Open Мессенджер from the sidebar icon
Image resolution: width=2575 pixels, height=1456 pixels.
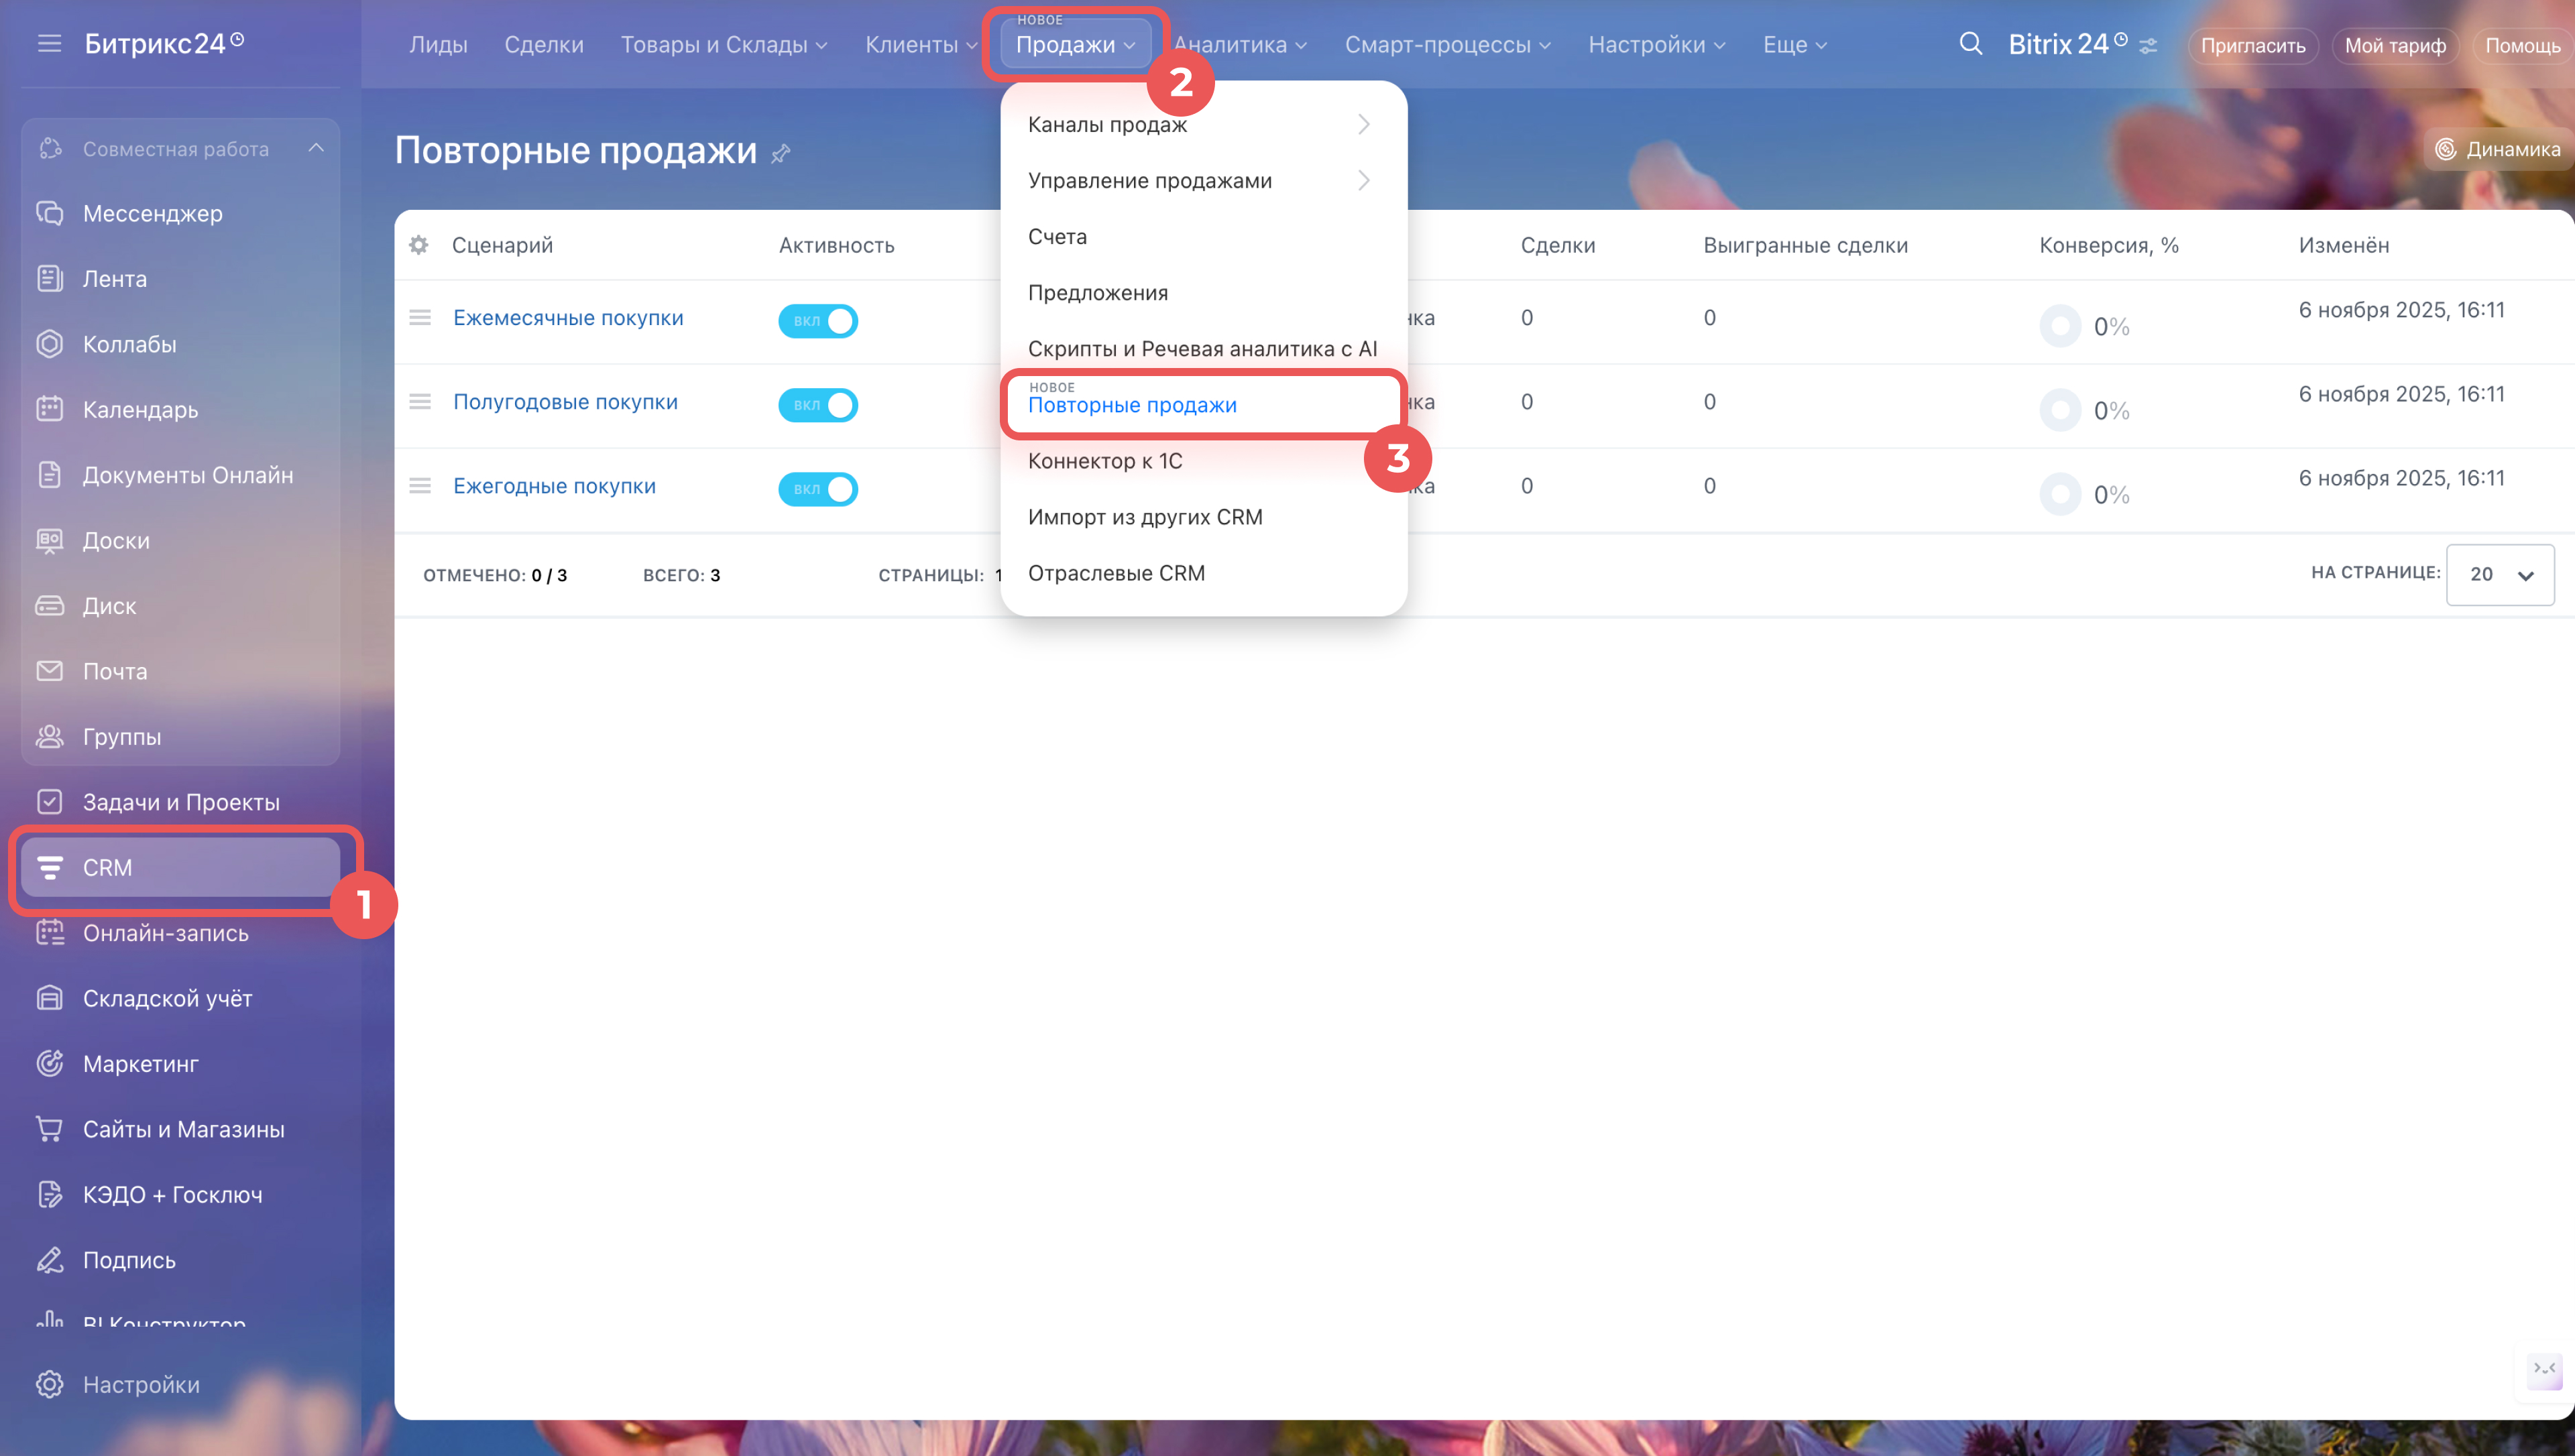50,213
